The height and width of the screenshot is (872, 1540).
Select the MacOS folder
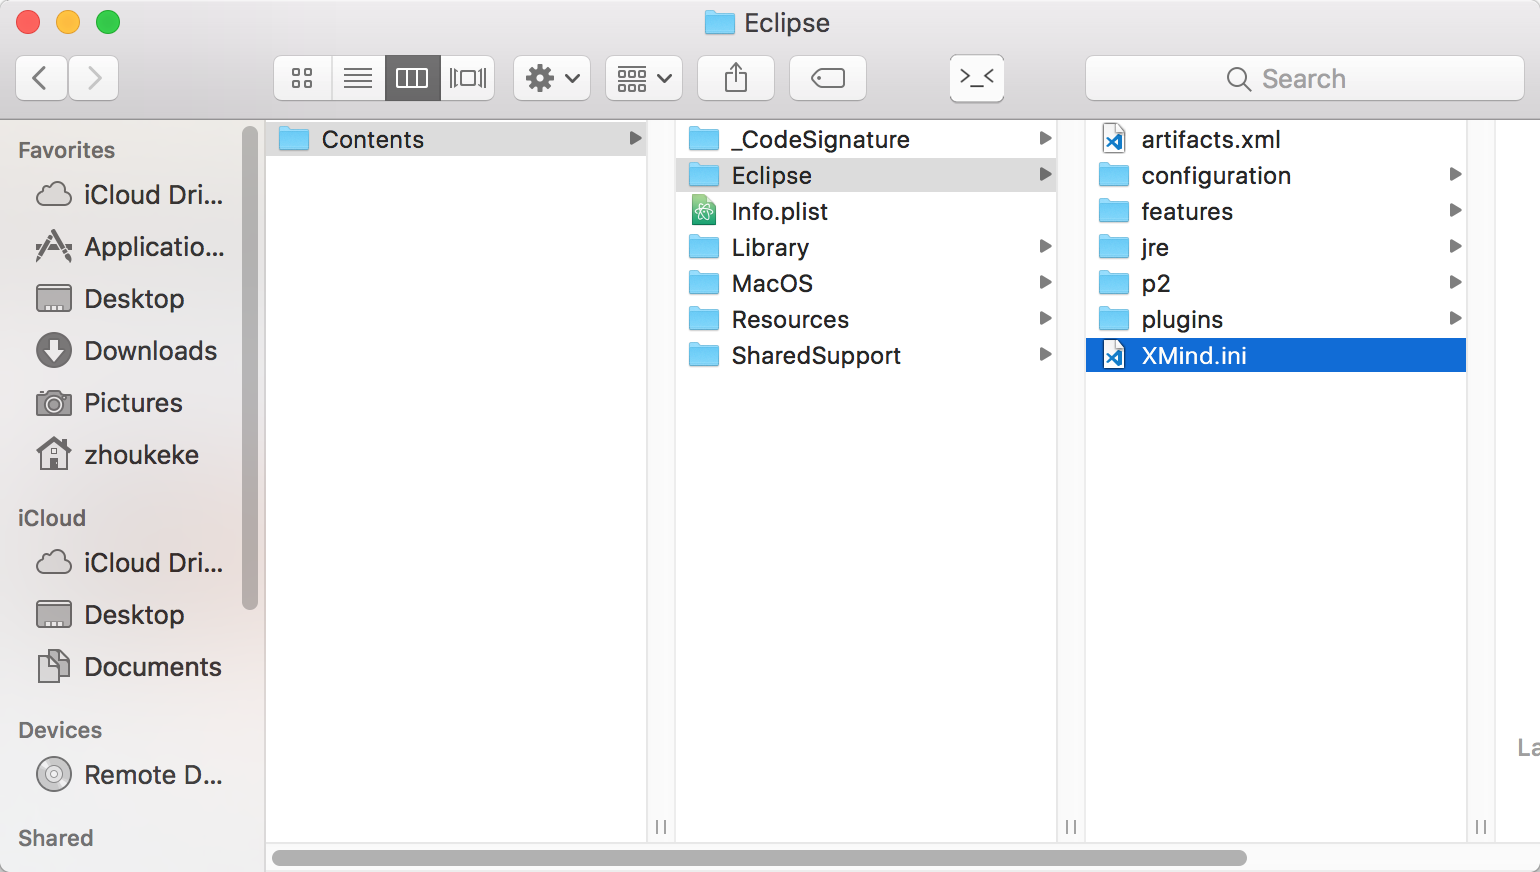866,283
